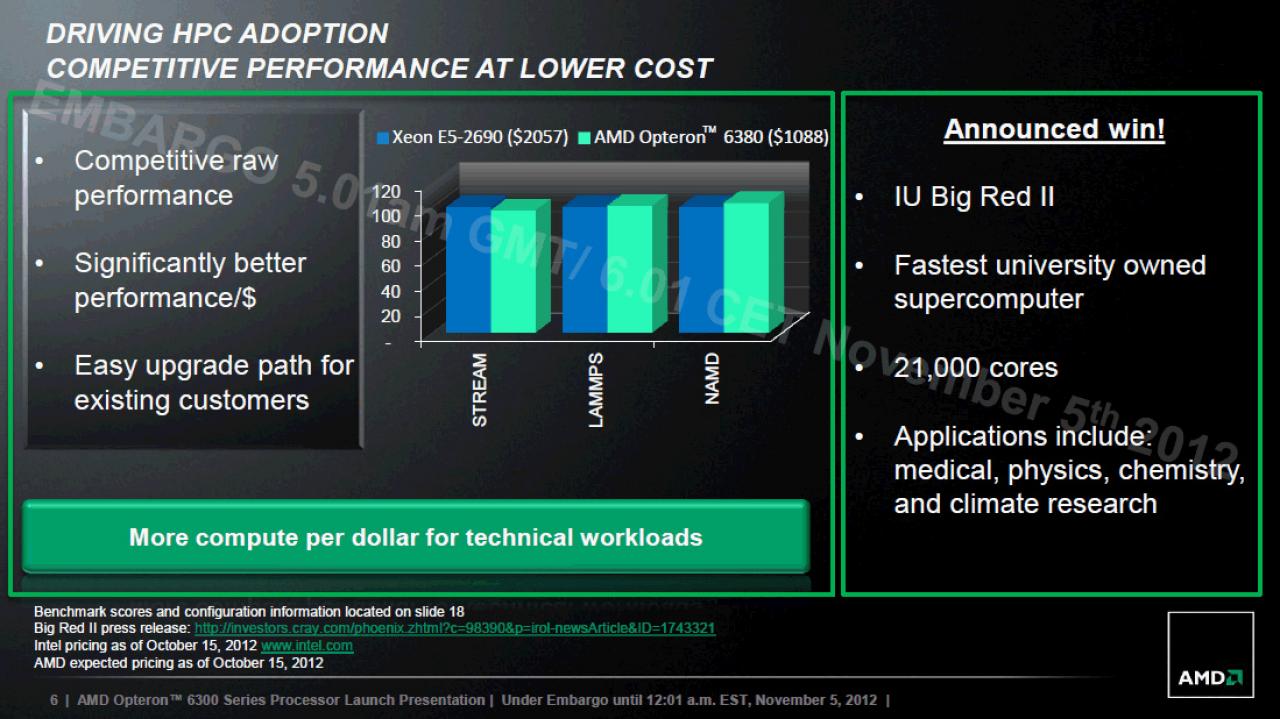Viewport: 1280px width, 719px height.
Task: Click 'Under Embargo until 12:01 a.m. EST' footer
Action: 689,700
